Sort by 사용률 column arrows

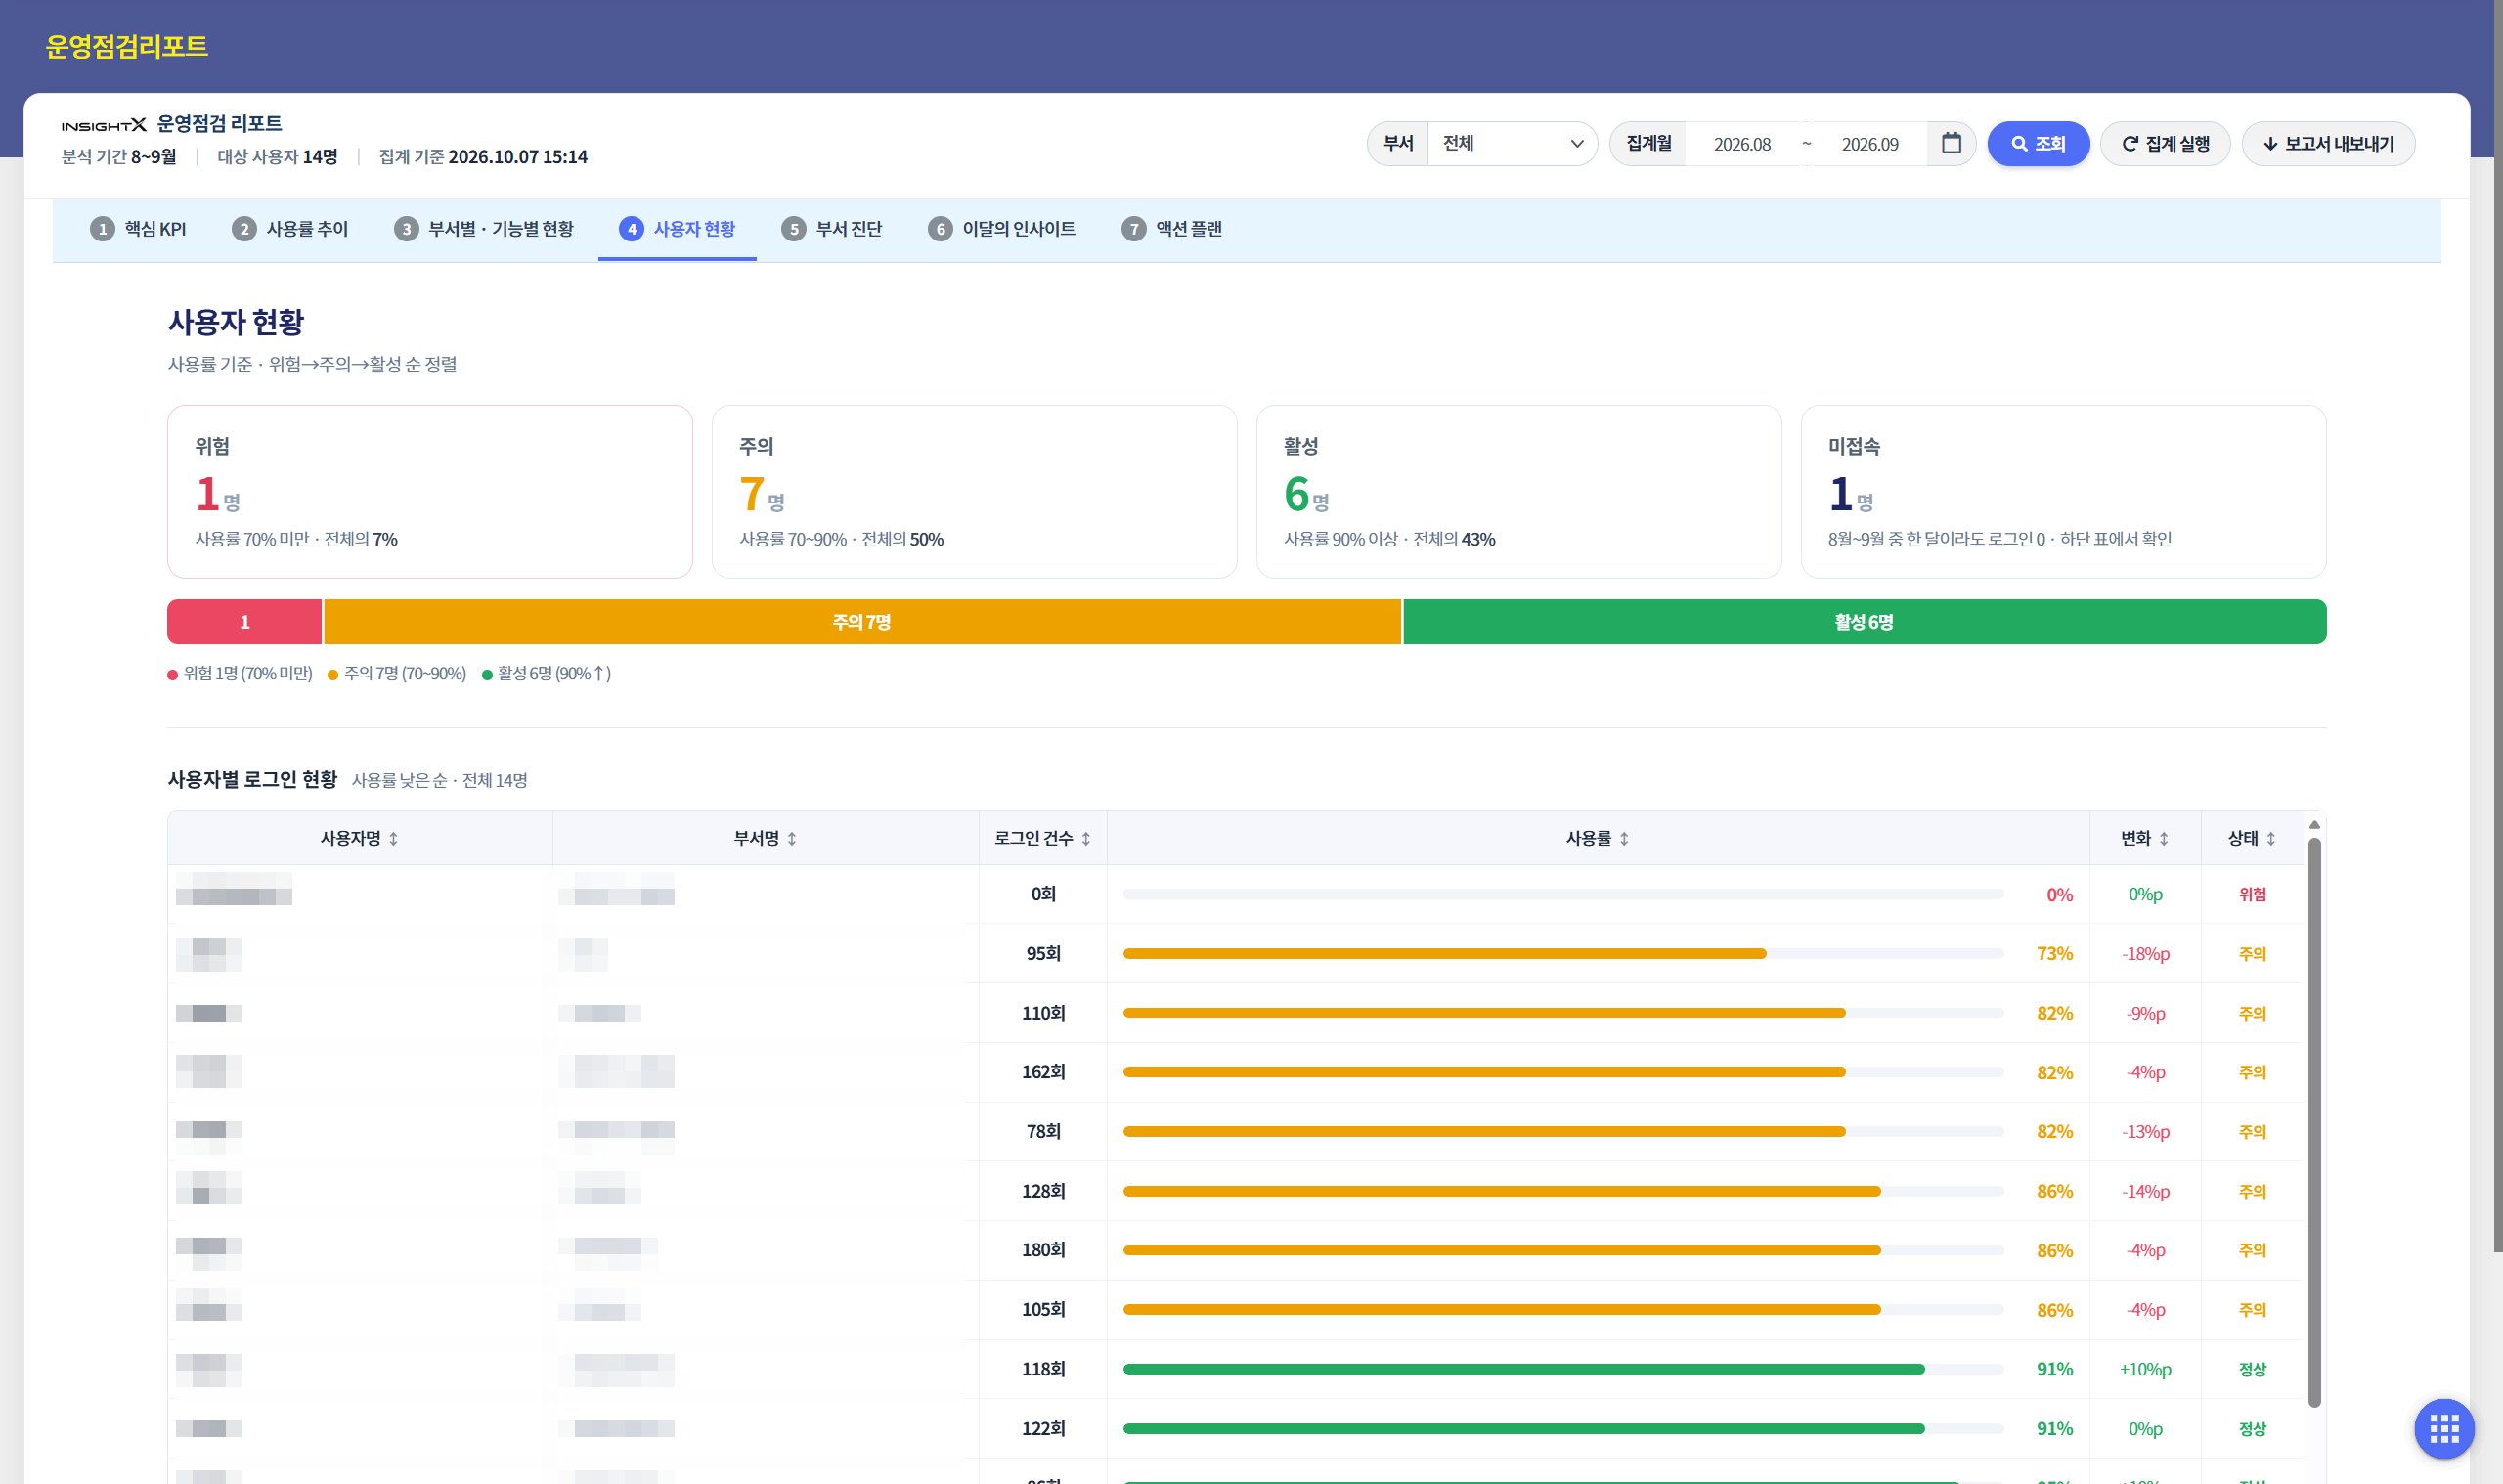point(1623,839)
